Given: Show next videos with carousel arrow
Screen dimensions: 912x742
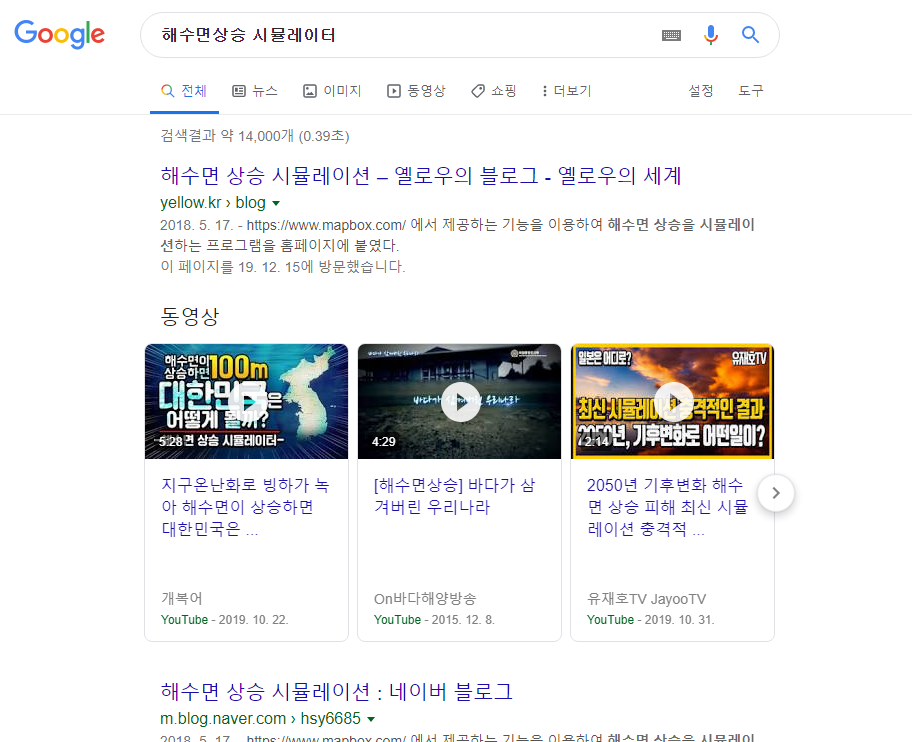Looking at the screenshot, I should (776, 493).
